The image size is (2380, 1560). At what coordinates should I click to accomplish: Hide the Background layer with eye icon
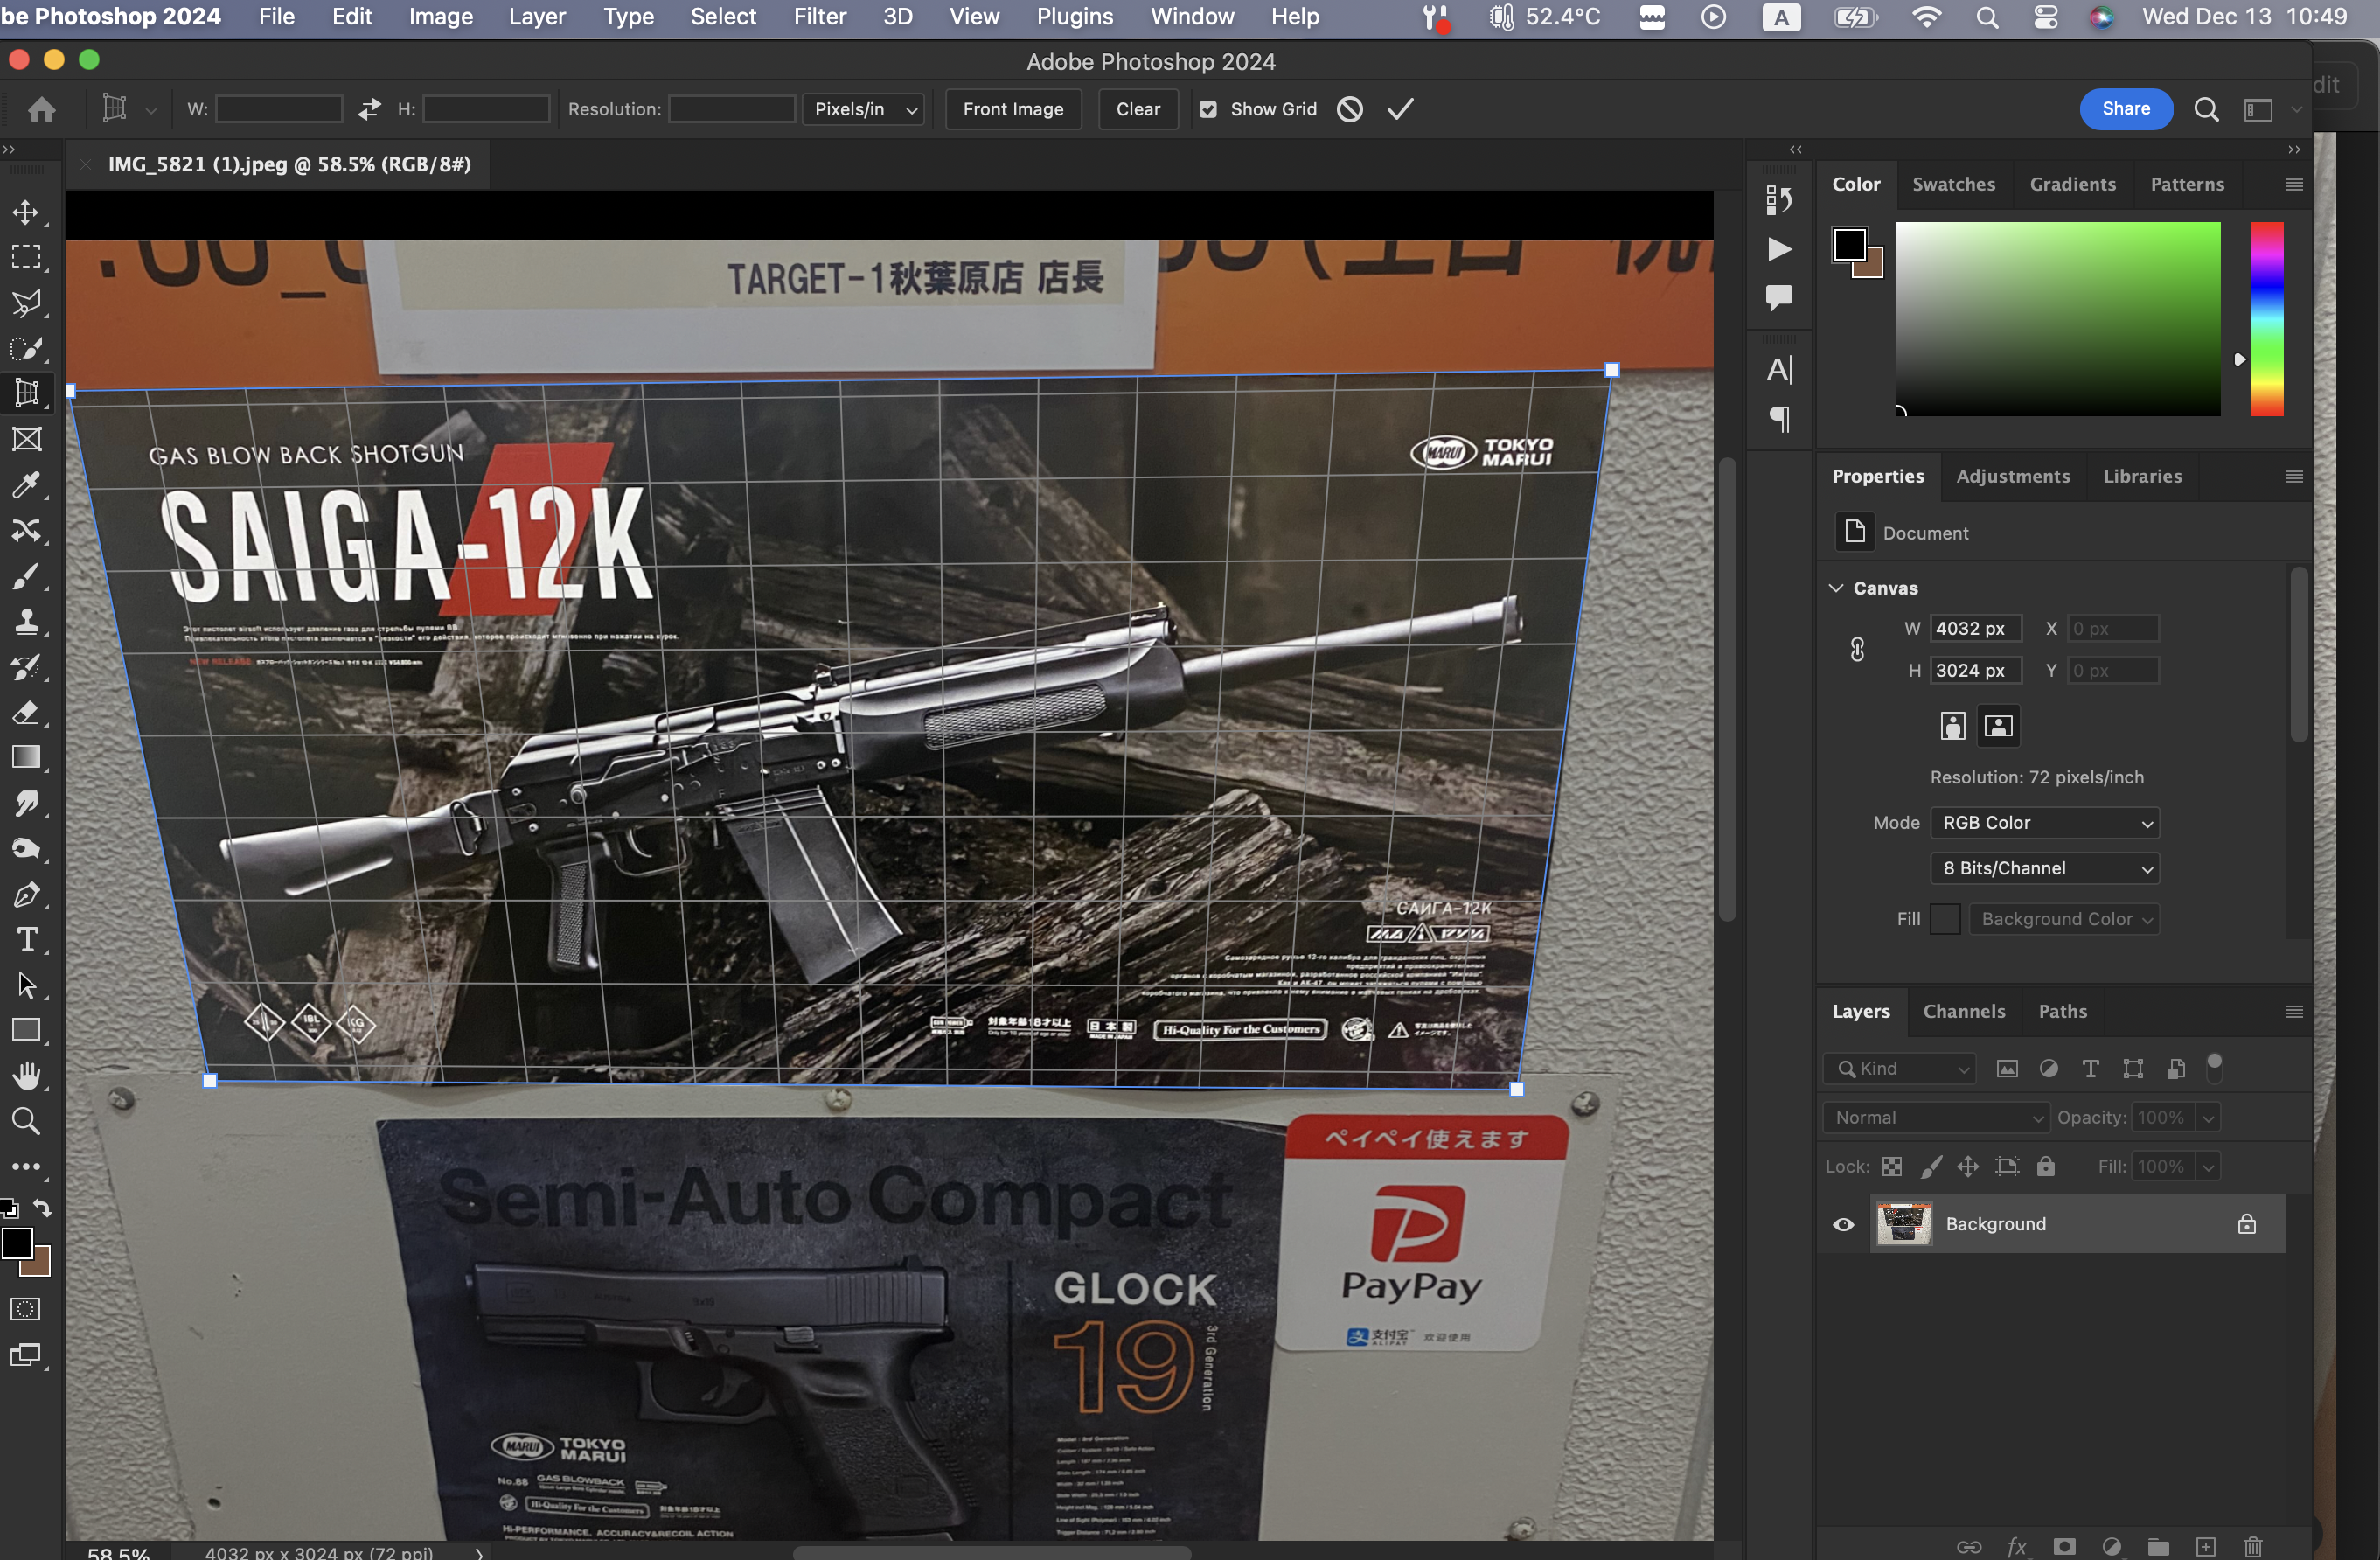tap(1843, 1224)
